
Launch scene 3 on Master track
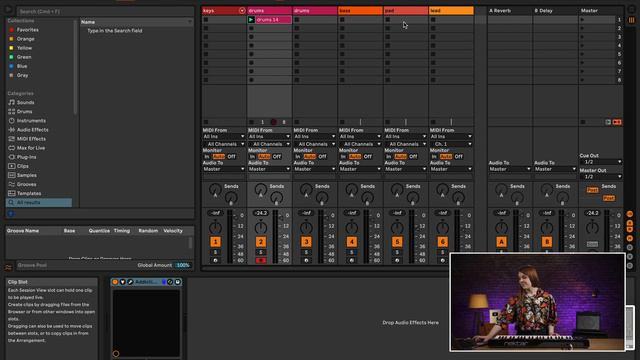point(582,37)
